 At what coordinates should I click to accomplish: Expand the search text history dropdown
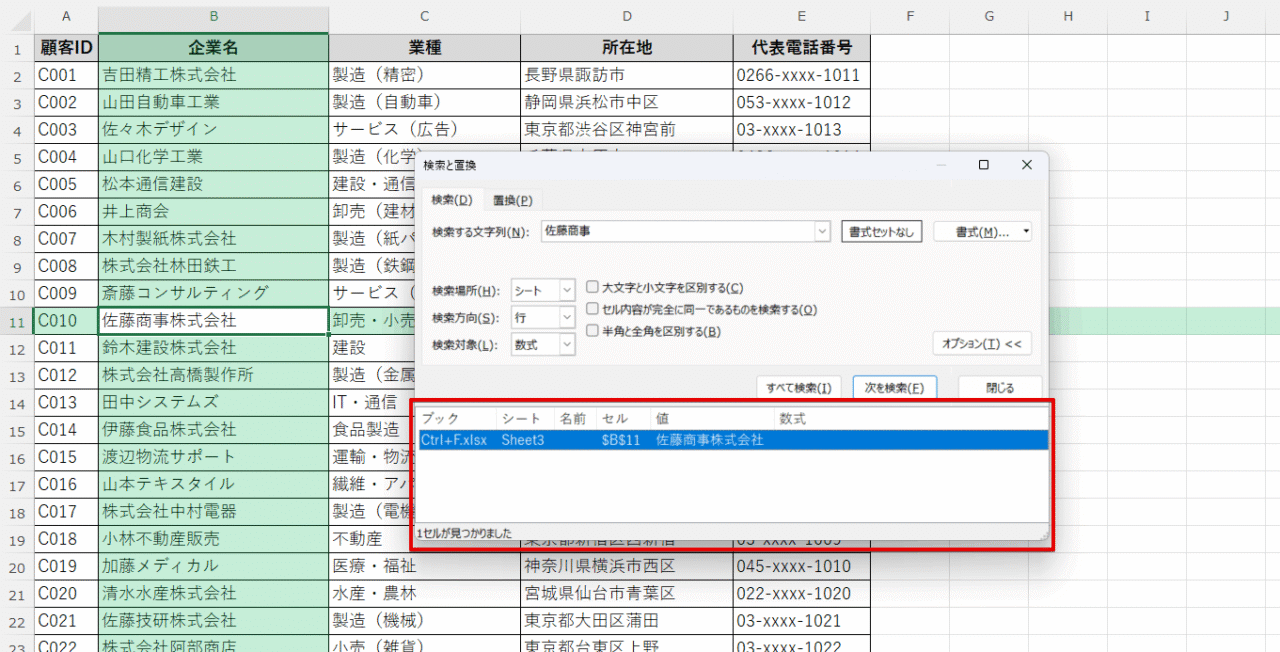coord(822,230)
